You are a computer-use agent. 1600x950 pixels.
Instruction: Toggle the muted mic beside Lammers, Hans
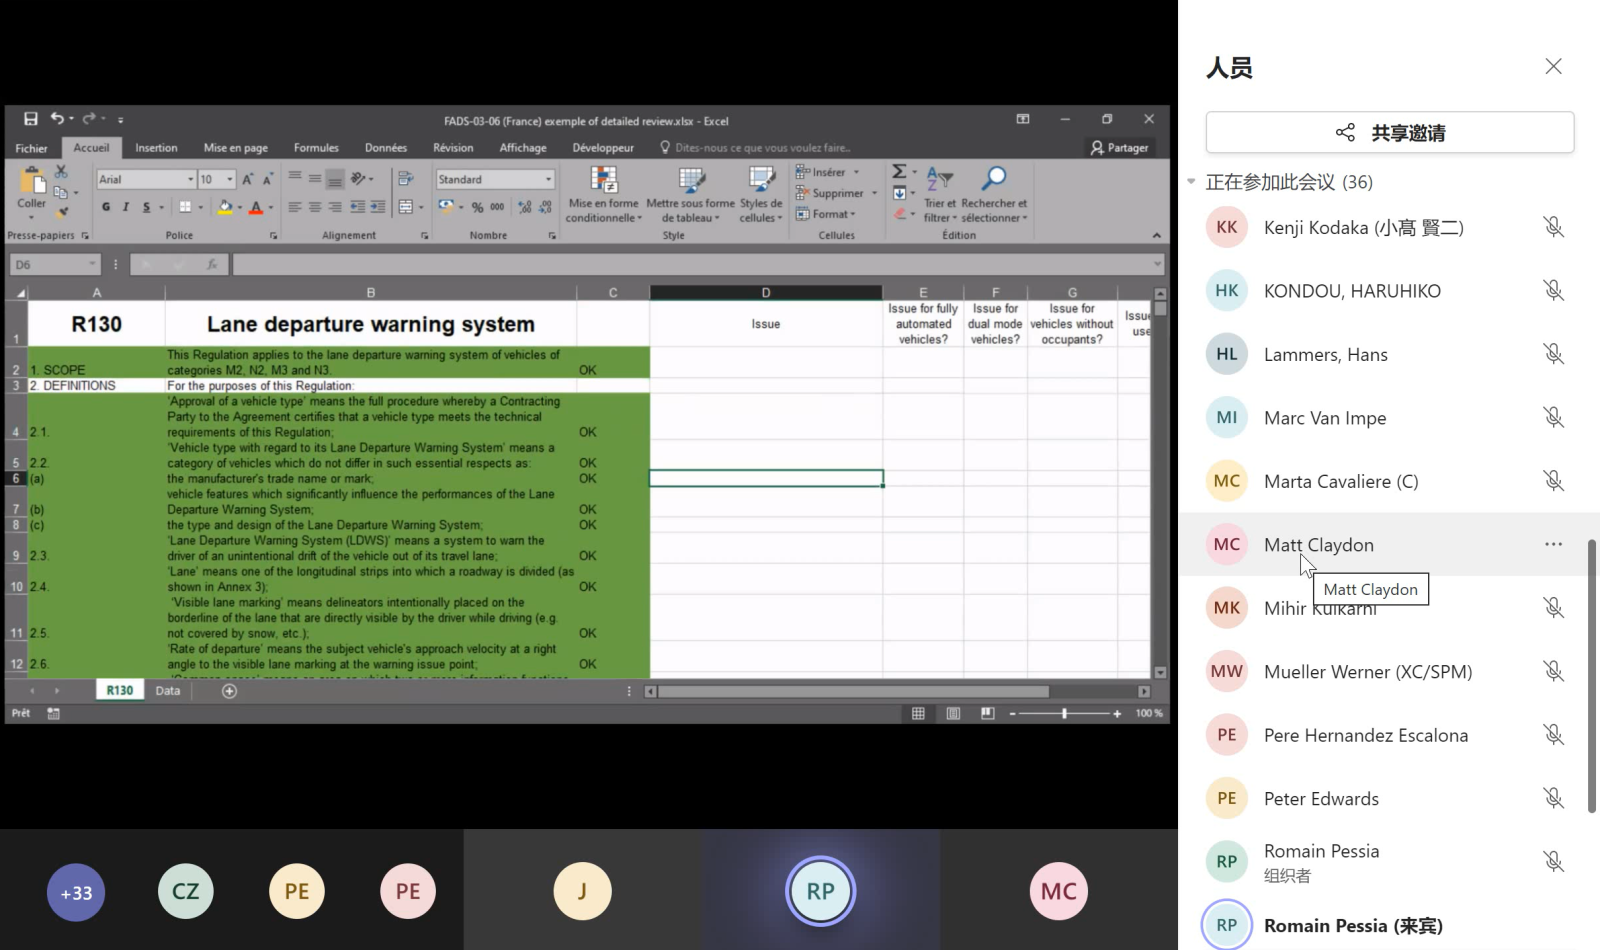(1553, 354)
